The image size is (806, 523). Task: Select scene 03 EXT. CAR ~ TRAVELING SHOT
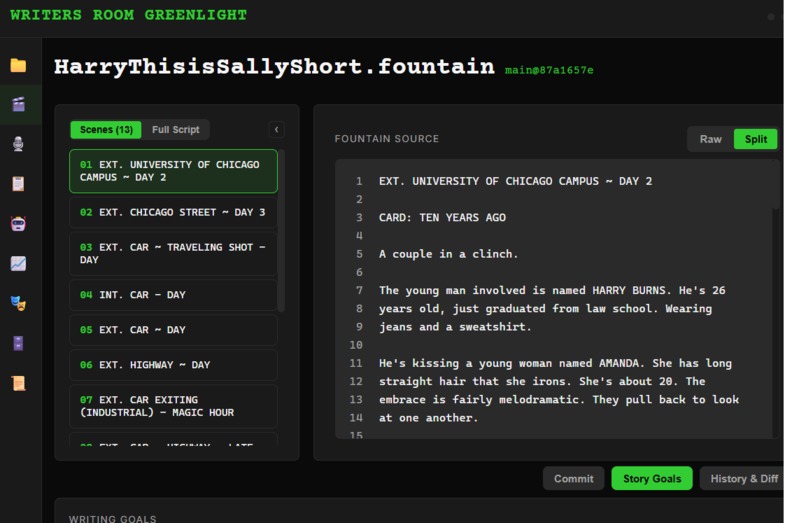[173, 254]
